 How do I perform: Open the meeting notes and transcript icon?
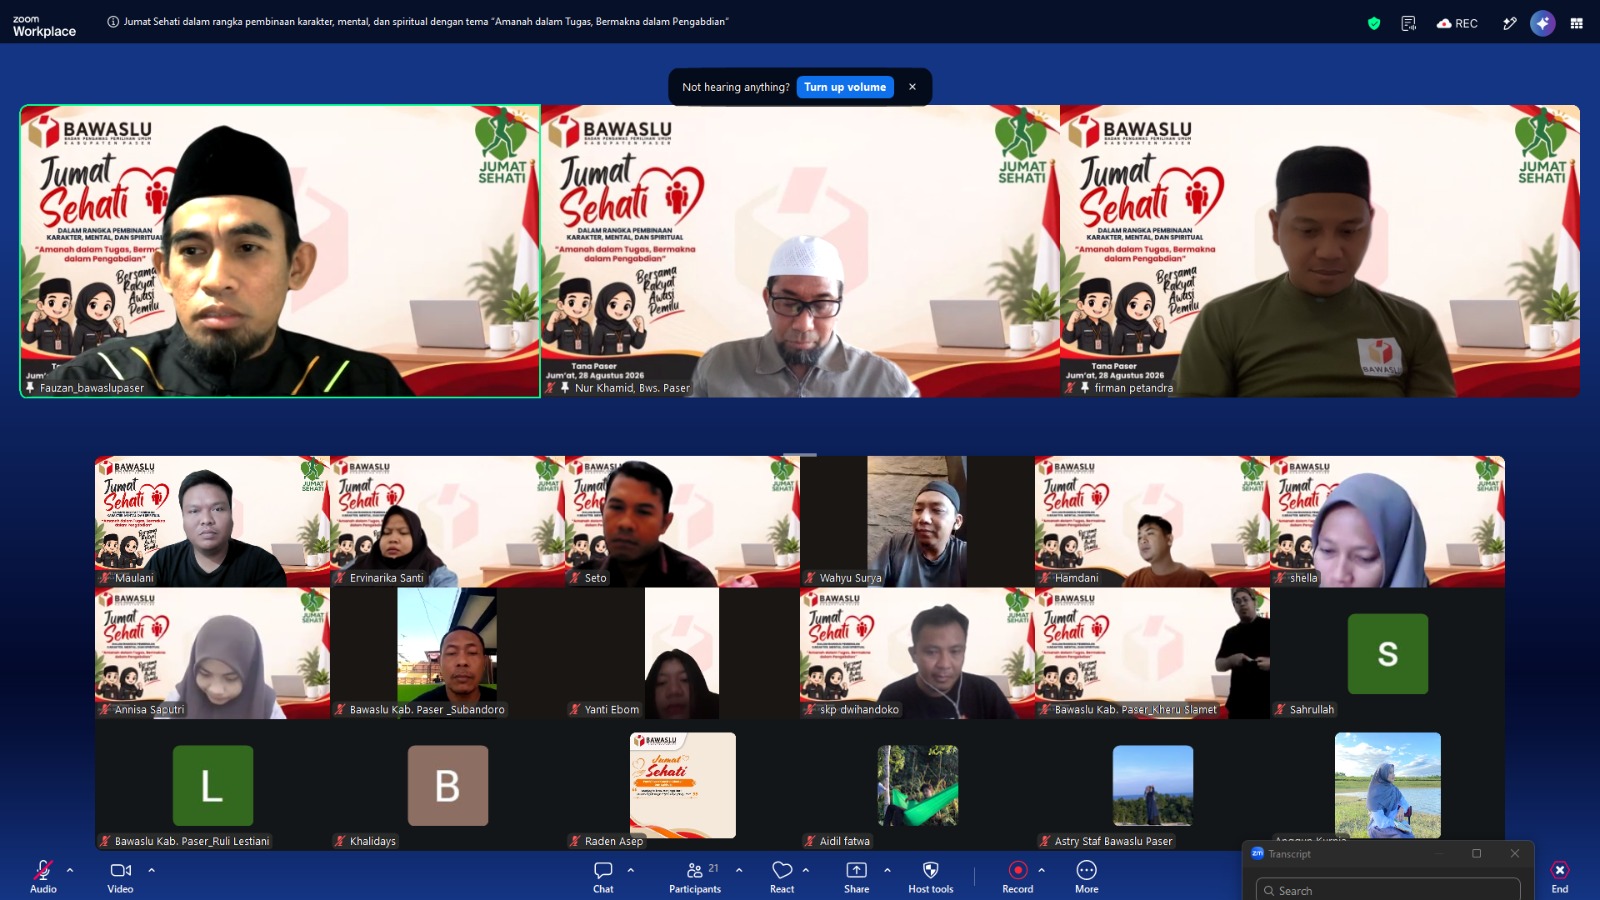click(1409, 23)
